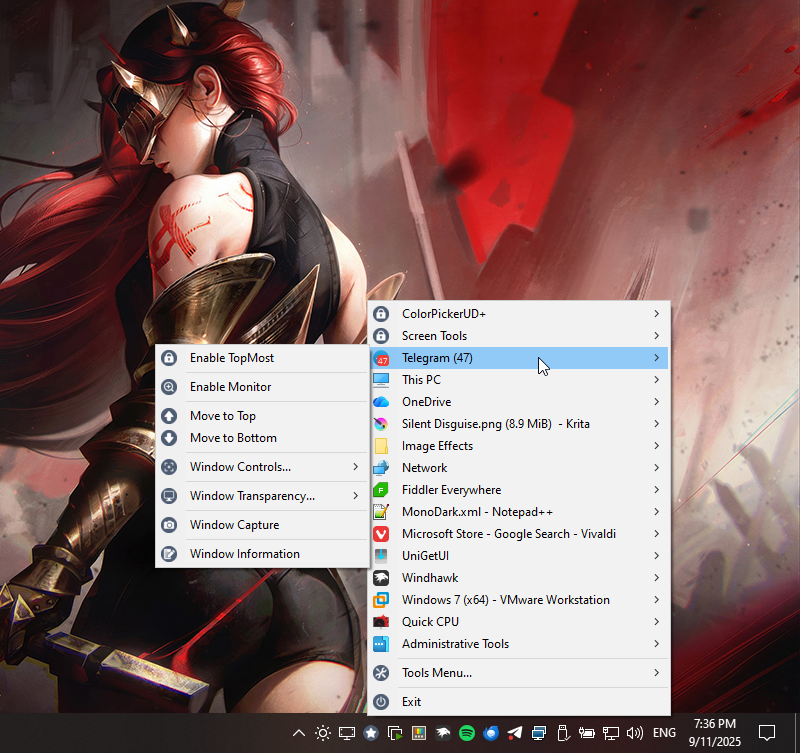Click the Spotify icon in system tray
Viewport: 800px width, 753px height.
[x=466, y=733]
